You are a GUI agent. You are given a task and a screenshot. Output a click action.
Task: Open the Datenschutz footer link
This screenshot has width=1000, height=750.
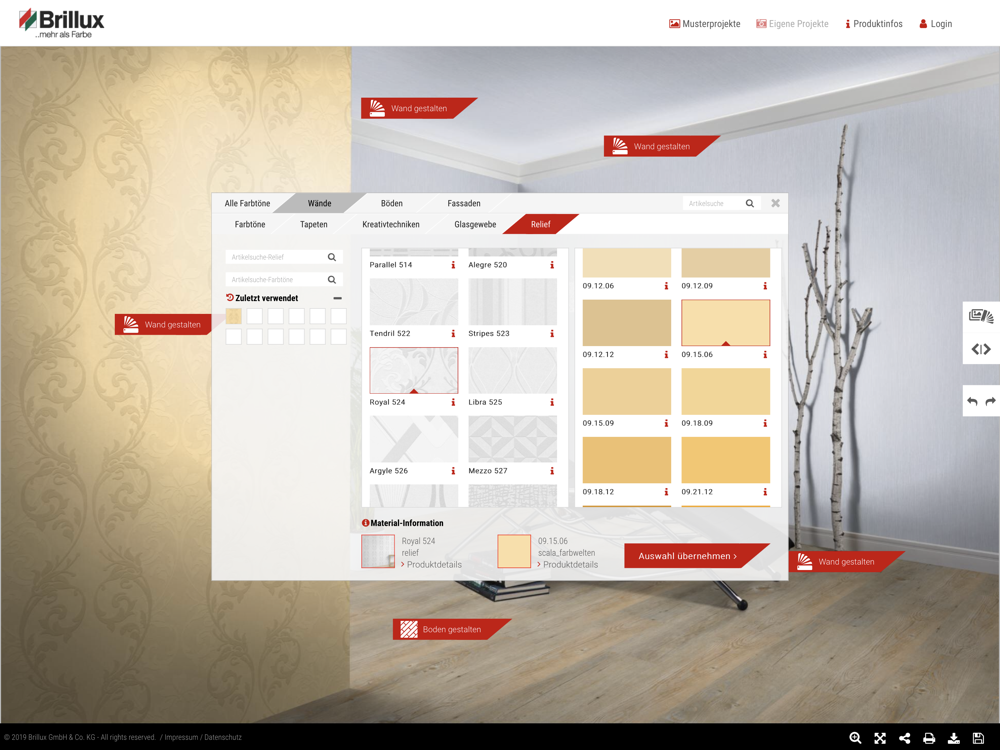pyautogui.click(x=223, y=737)
